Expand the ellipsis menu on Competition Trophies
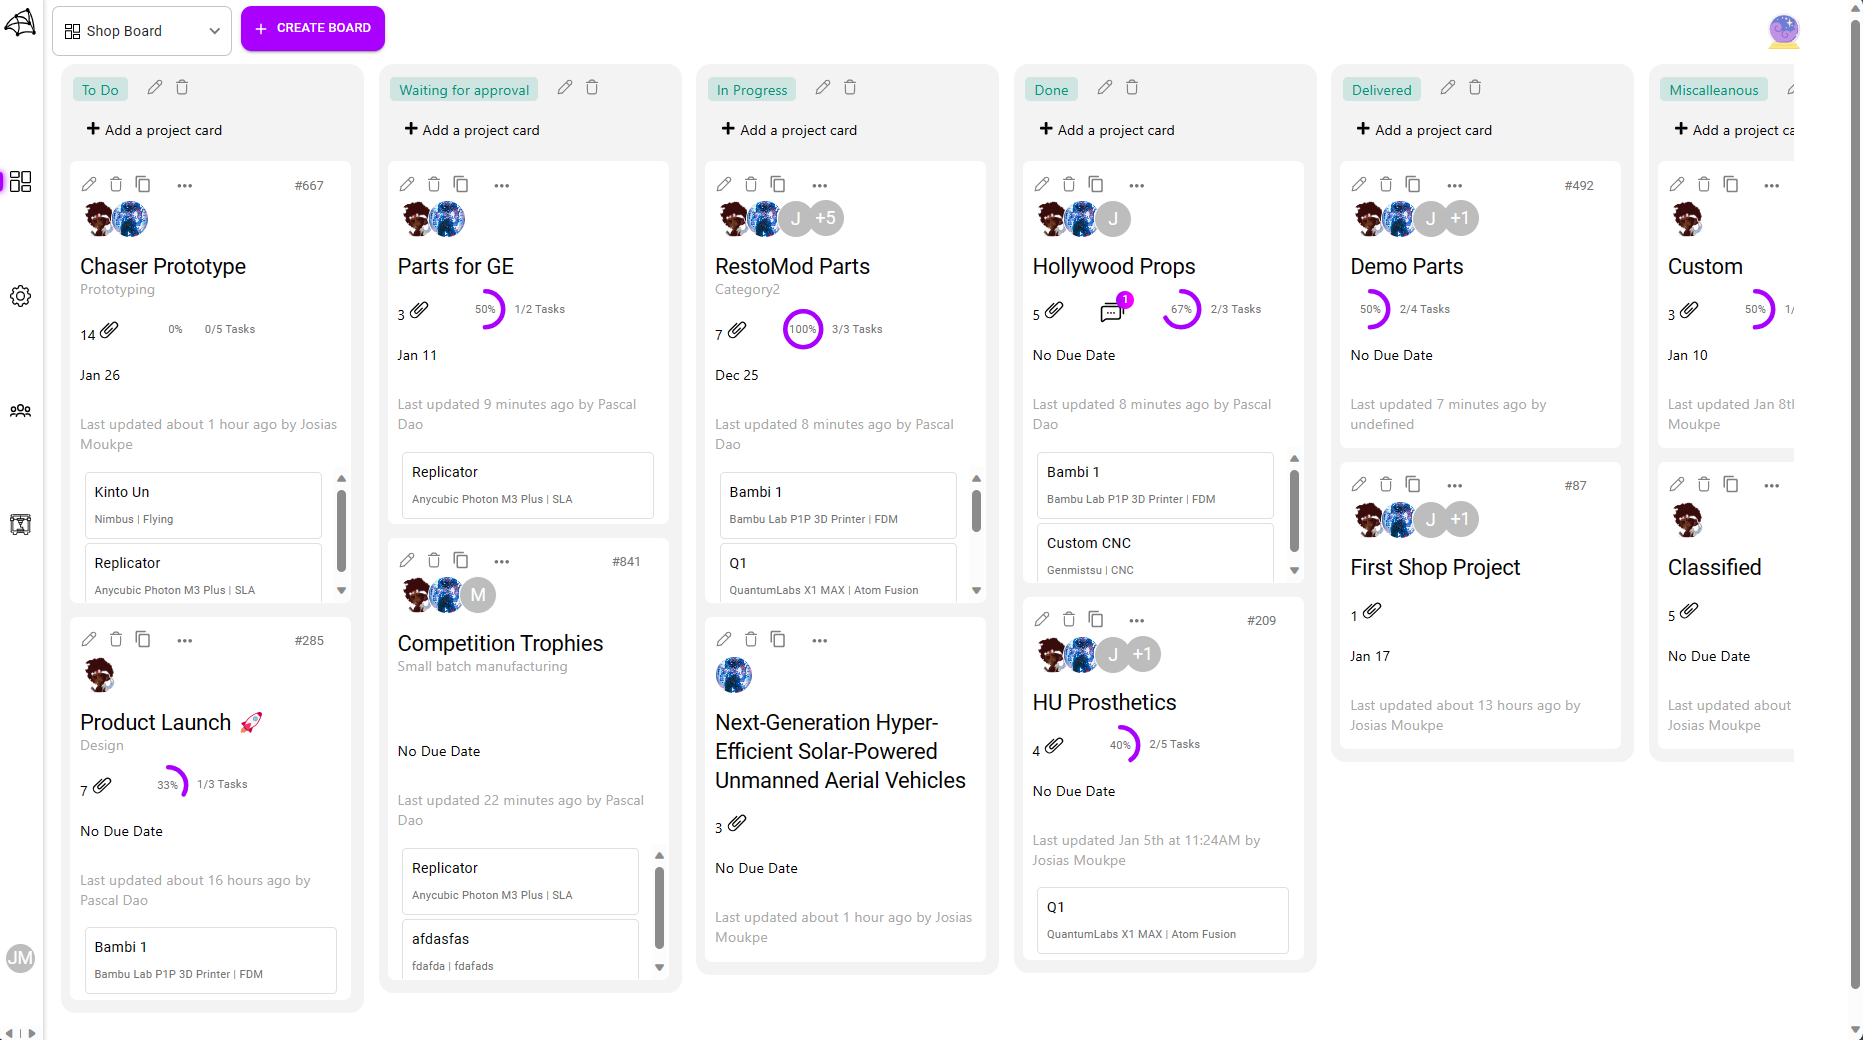Screen dimensions: 1863x1040 [x=502, y=561]
